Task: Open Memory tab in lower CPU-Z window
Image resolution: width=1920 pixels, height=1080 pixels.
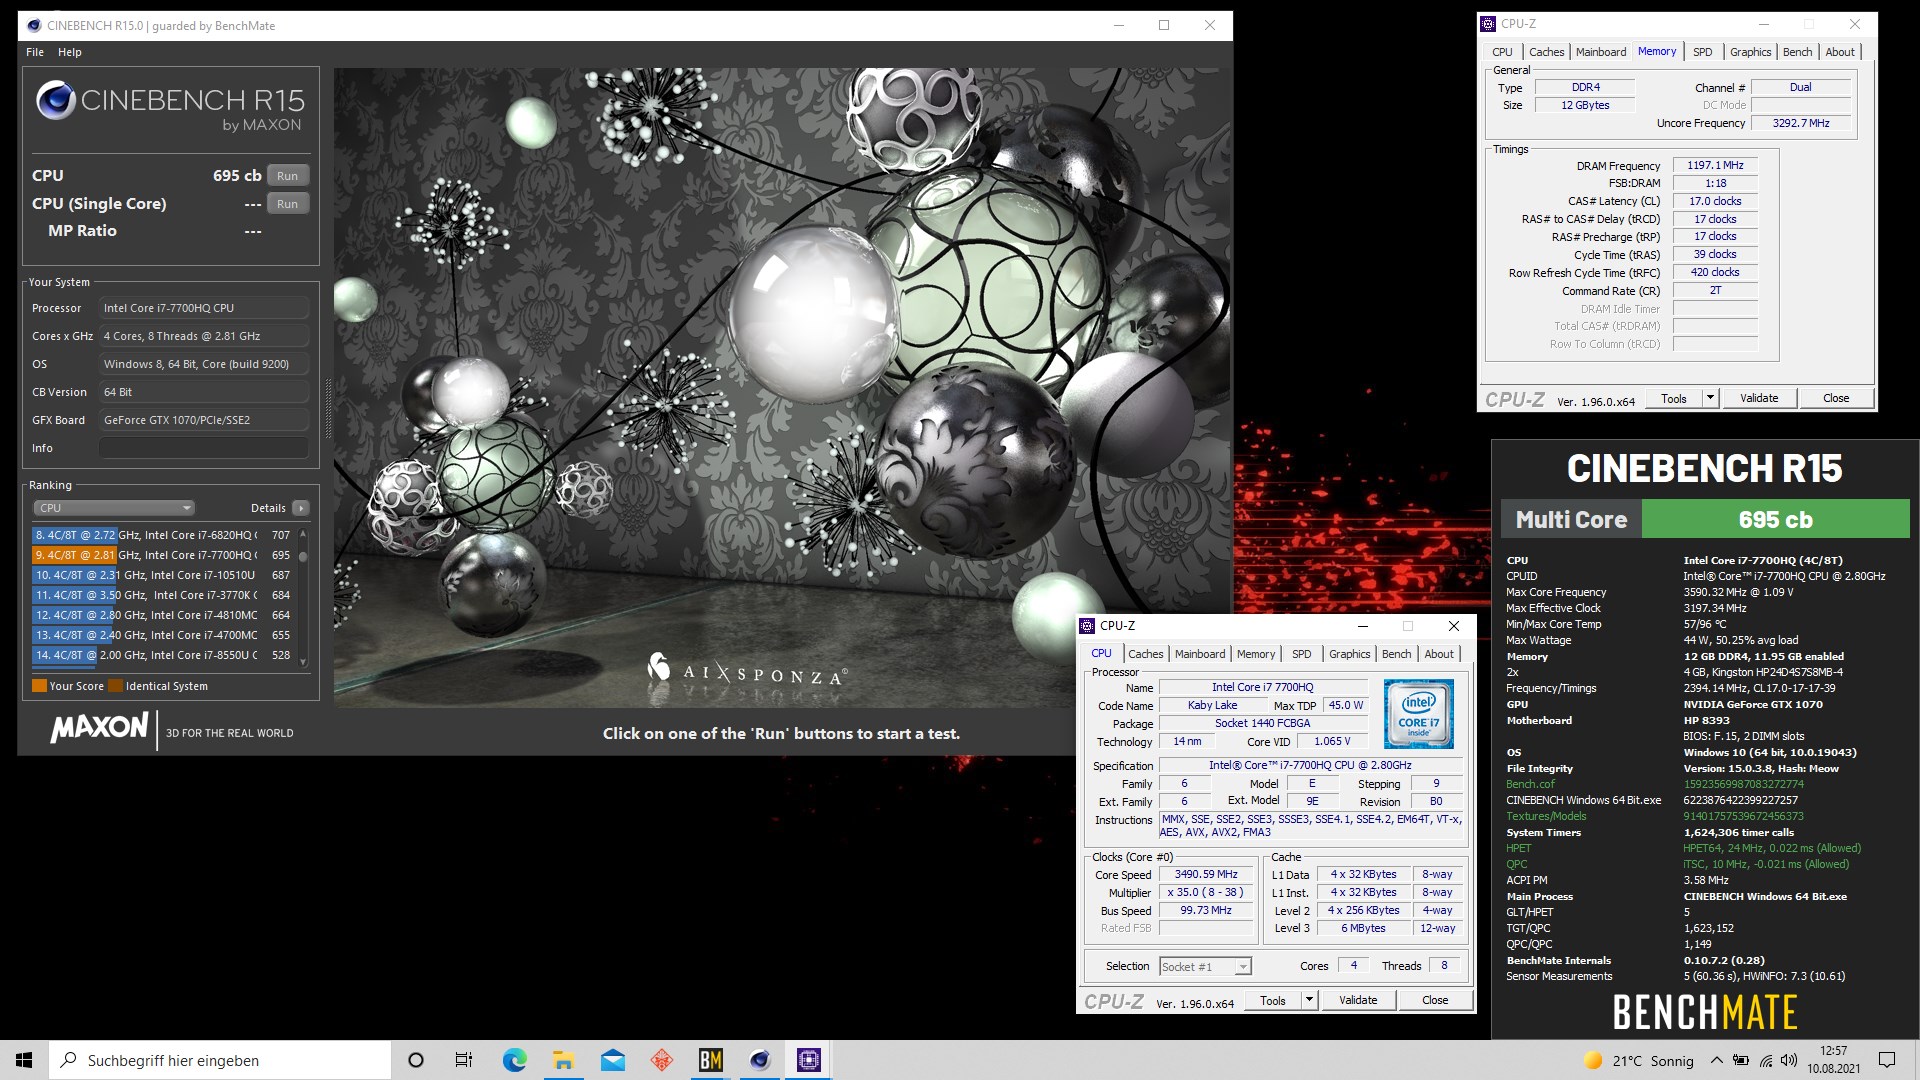Action: coord(1256,654)
